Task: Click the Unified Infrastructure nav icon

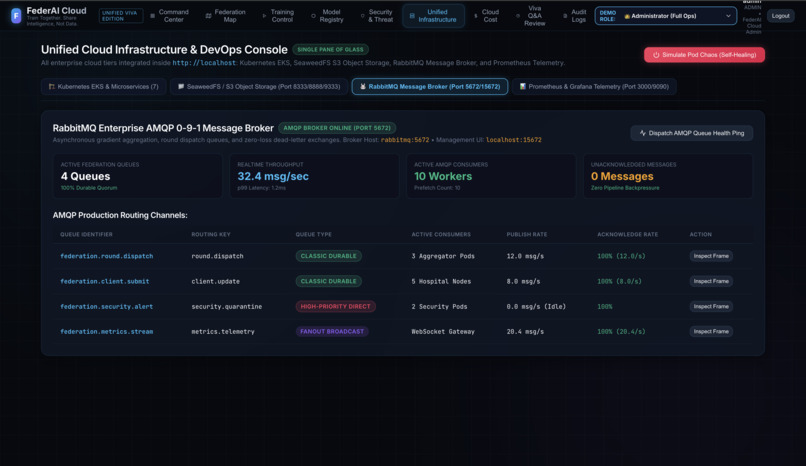Action: click(x=412, y=16)
